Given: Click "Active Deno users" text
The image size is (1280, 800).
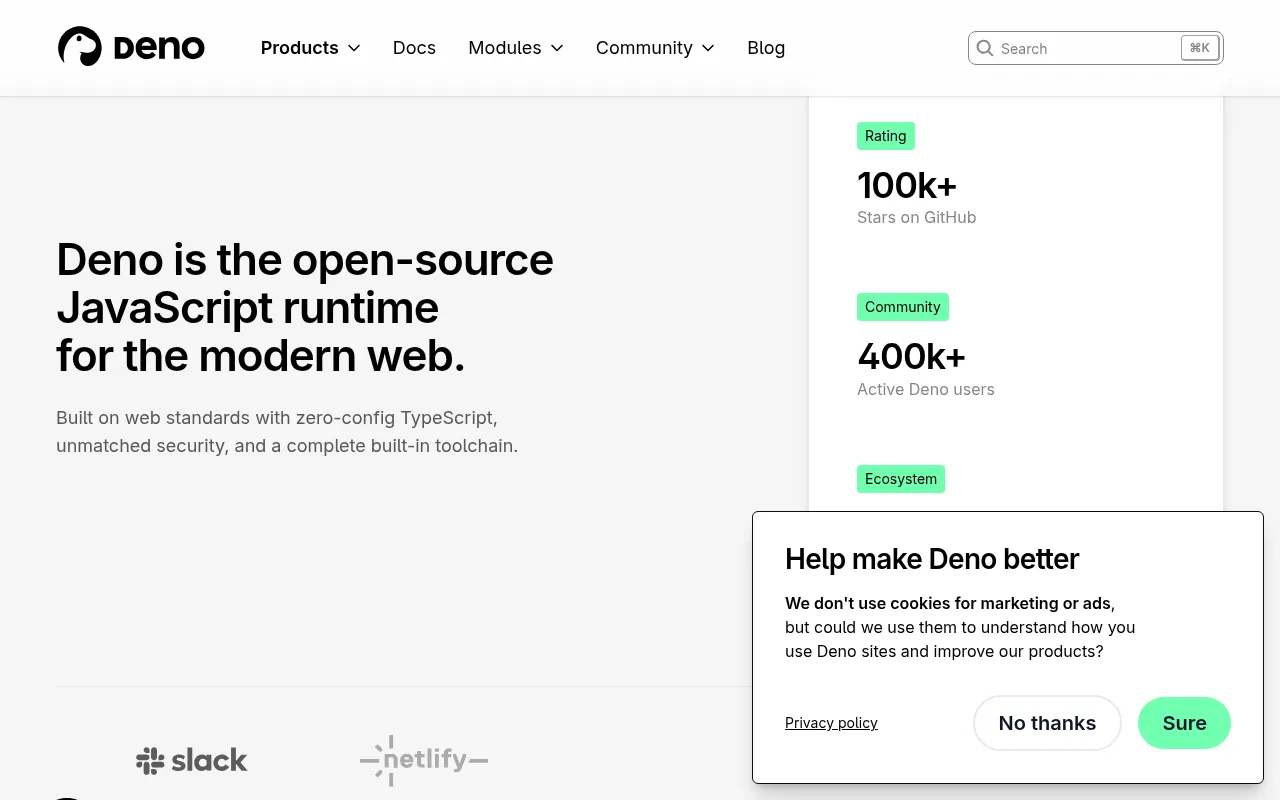Looking at the screenshot, I should [x=926, y=389].
